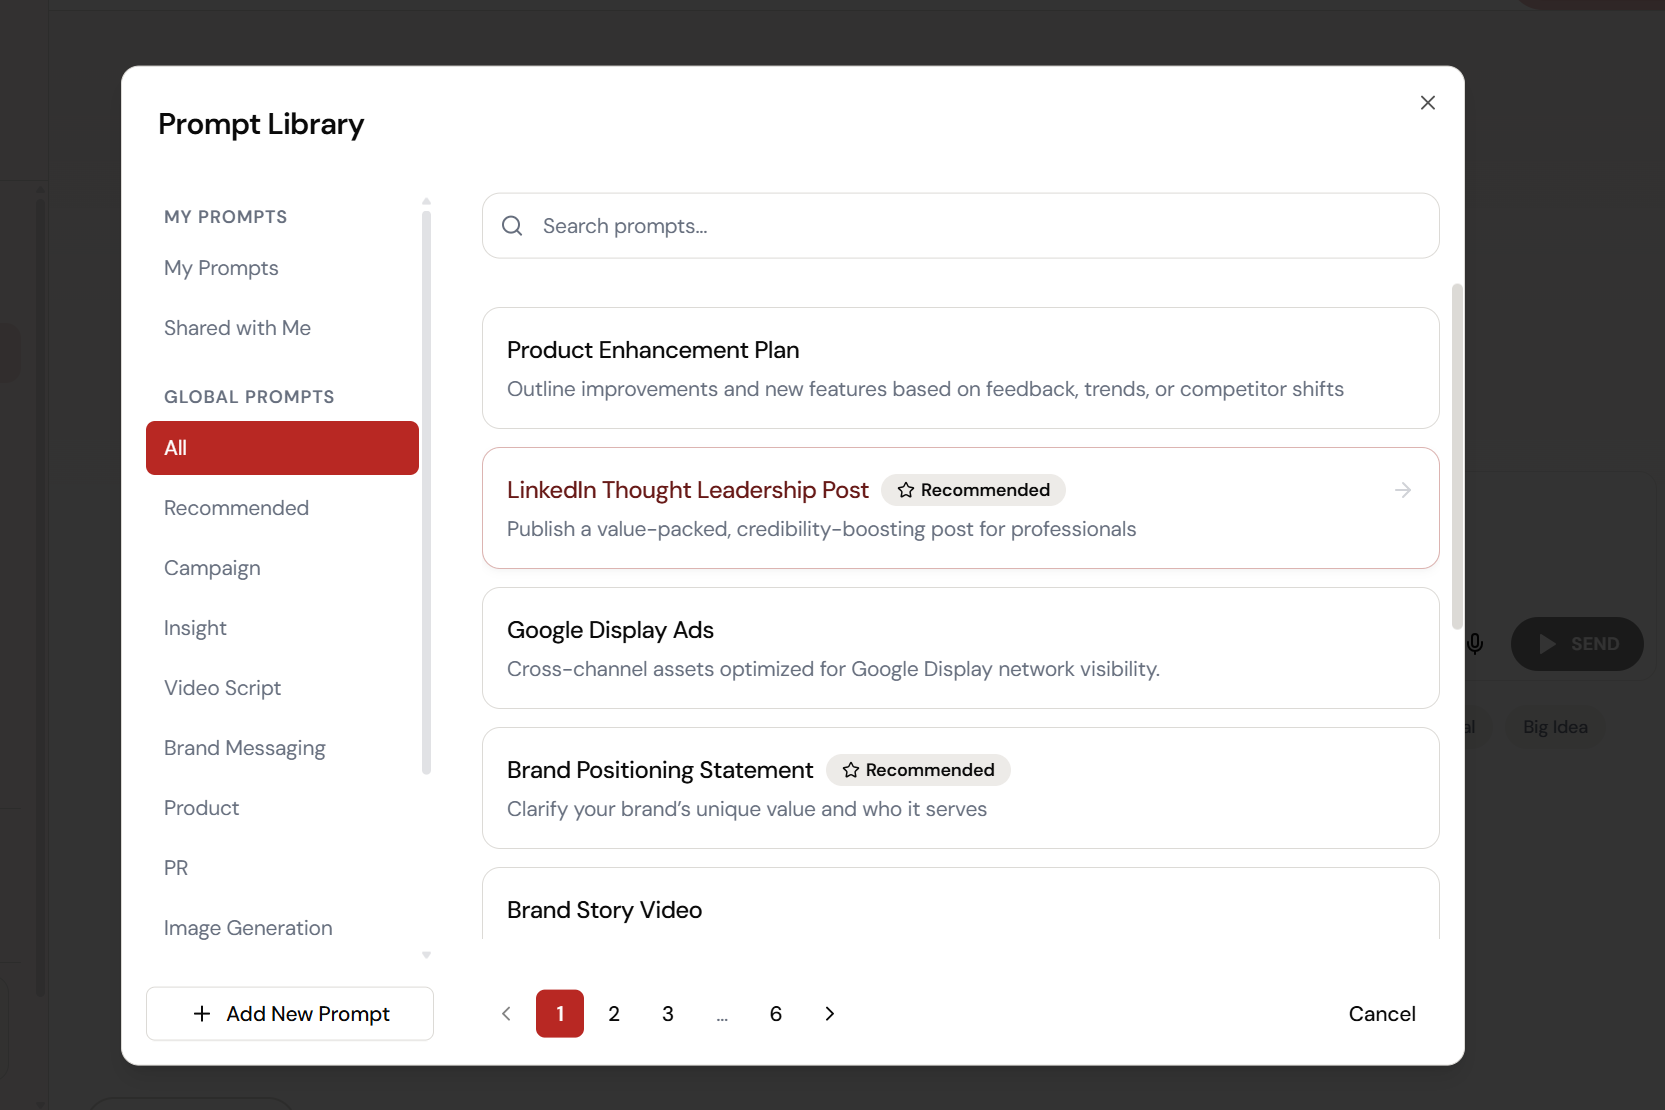Viewport: 1665px width, 1110px height.
Task: Open the Campaign prompts category
Action: [212, 568]
